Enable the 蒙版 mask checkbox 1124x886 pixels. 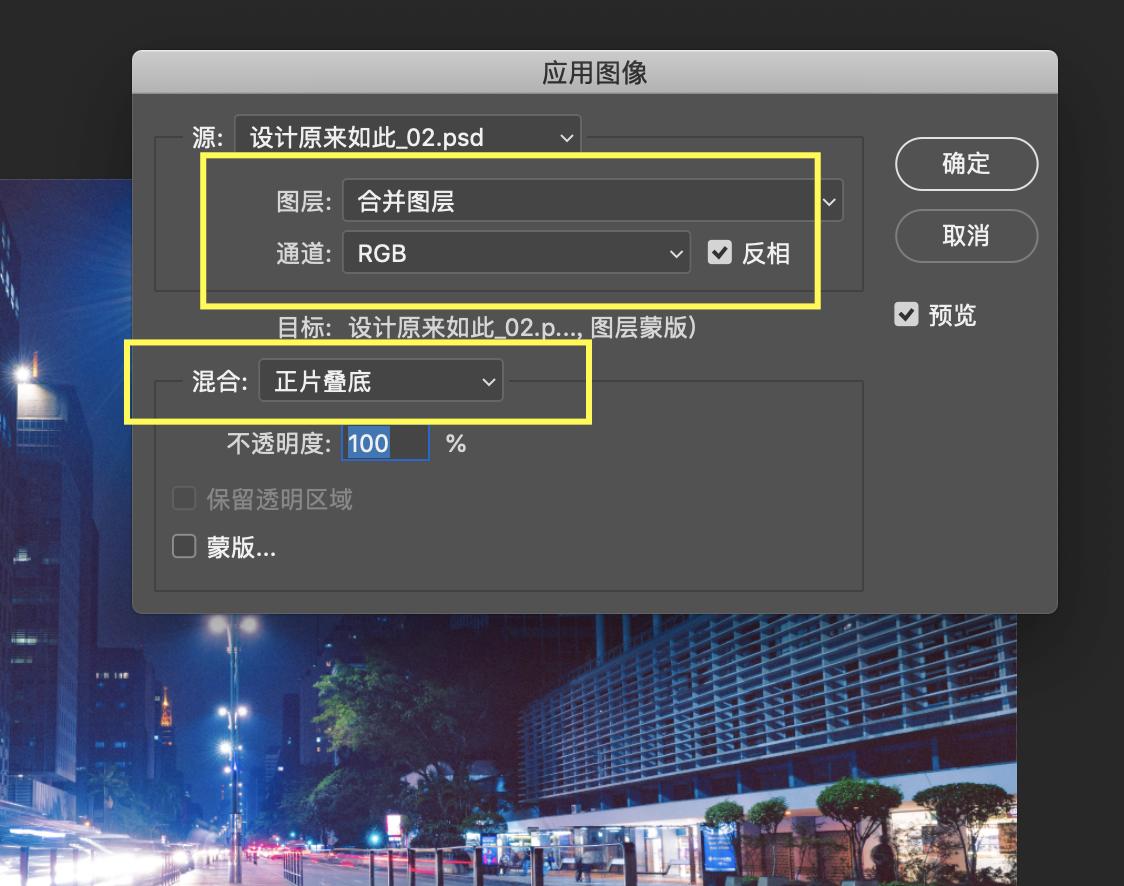tap(184, 547)
